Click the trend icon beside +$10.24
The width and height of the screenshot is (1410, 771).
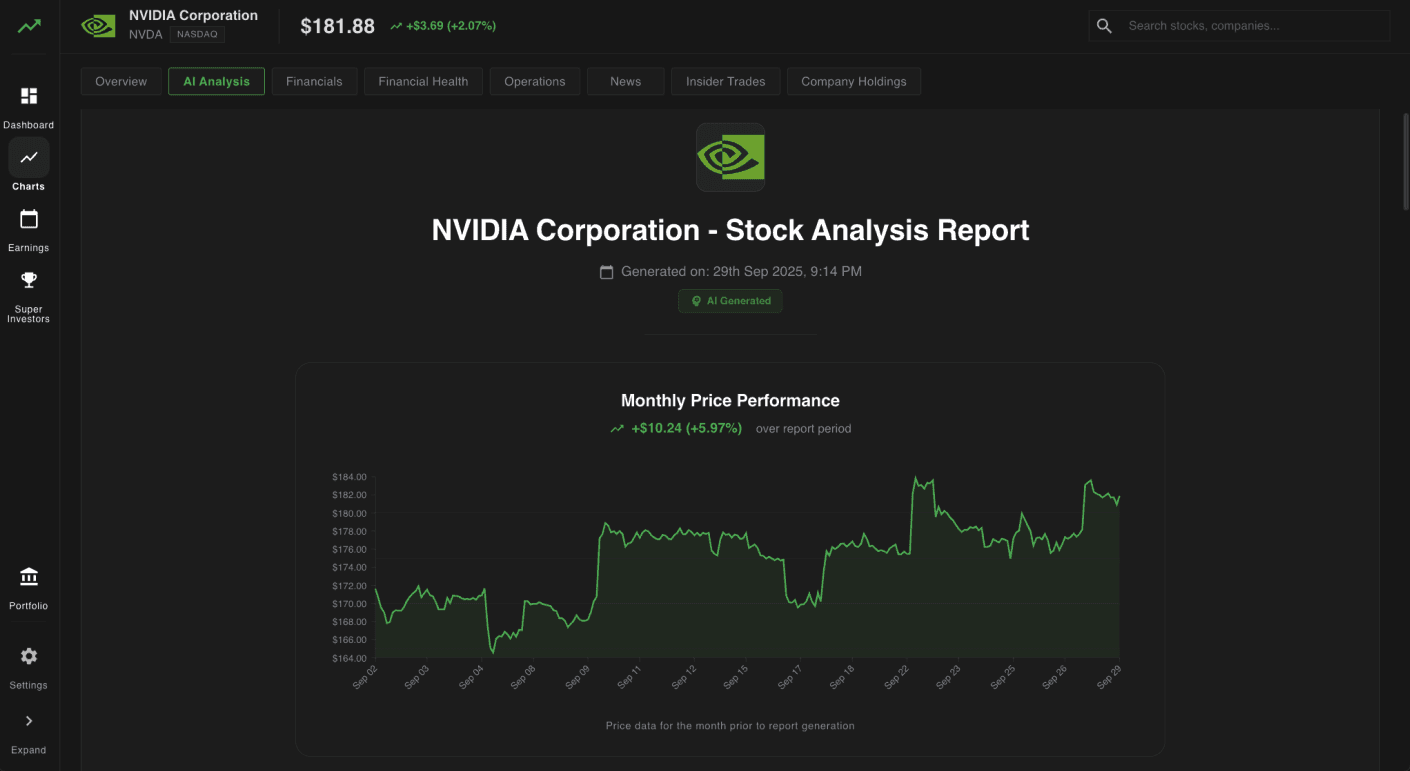617,429
